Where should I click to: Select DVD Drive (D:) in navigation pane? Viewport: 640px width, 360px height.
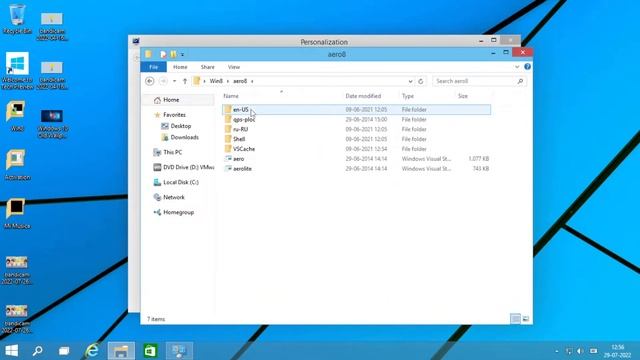tap(184, 167)
